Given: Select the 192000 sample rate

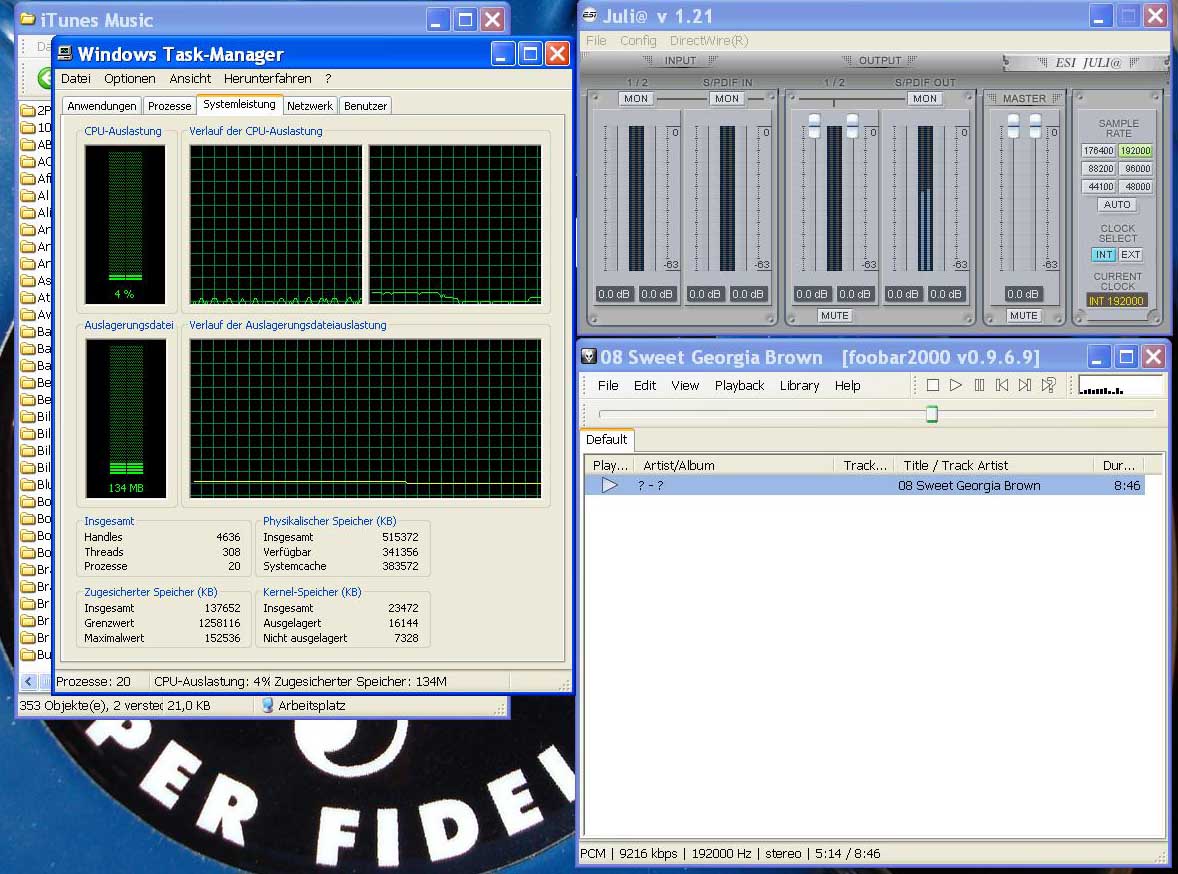Looking at the screenshot, I should (1136, 150).
